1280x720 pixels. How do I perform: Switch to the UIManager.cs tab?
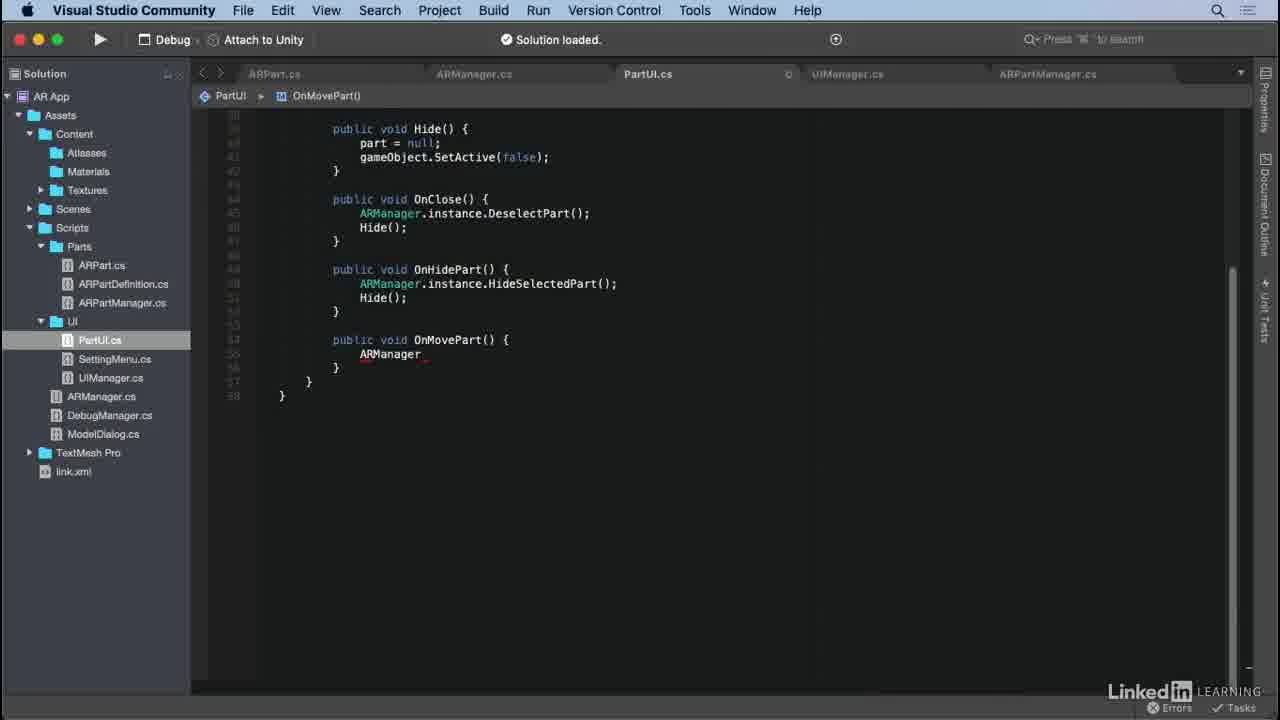click(847, 74)
